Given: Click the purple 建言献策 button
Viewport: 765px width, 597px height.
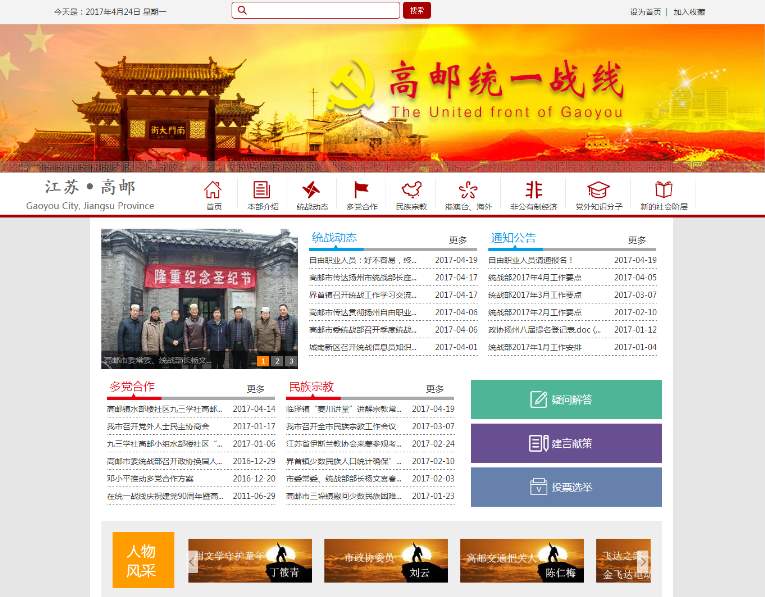Looking at the screenshot, I should click(566, 444).
